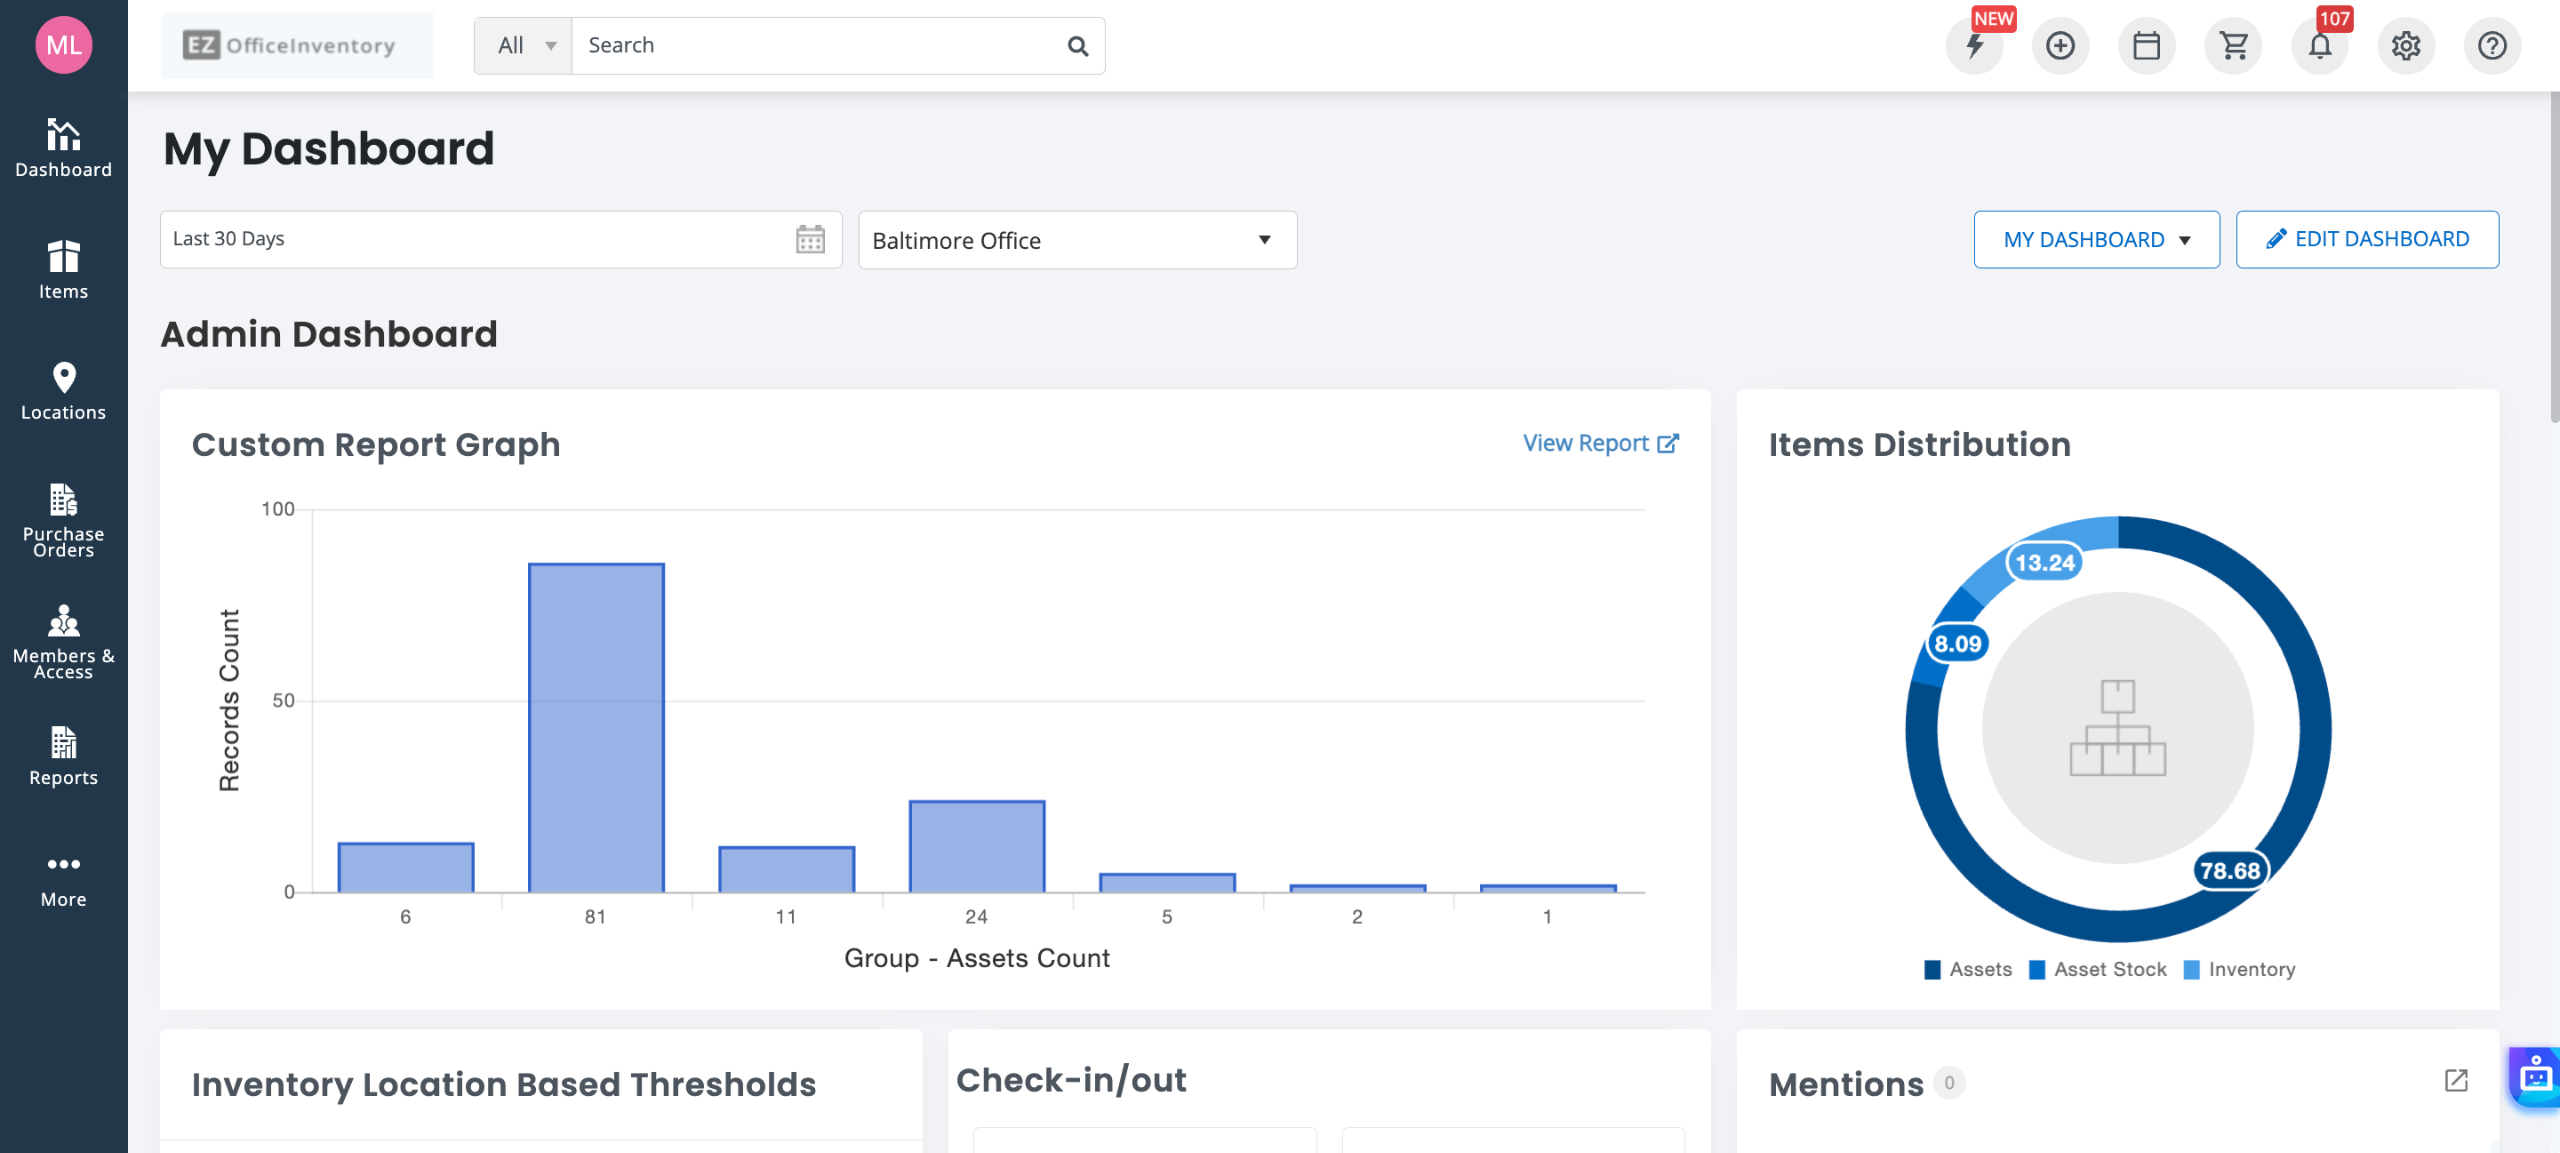This screenshot has height=1153, width=2560.
Task: Open the notifications bell
Action: point(2319,46)
